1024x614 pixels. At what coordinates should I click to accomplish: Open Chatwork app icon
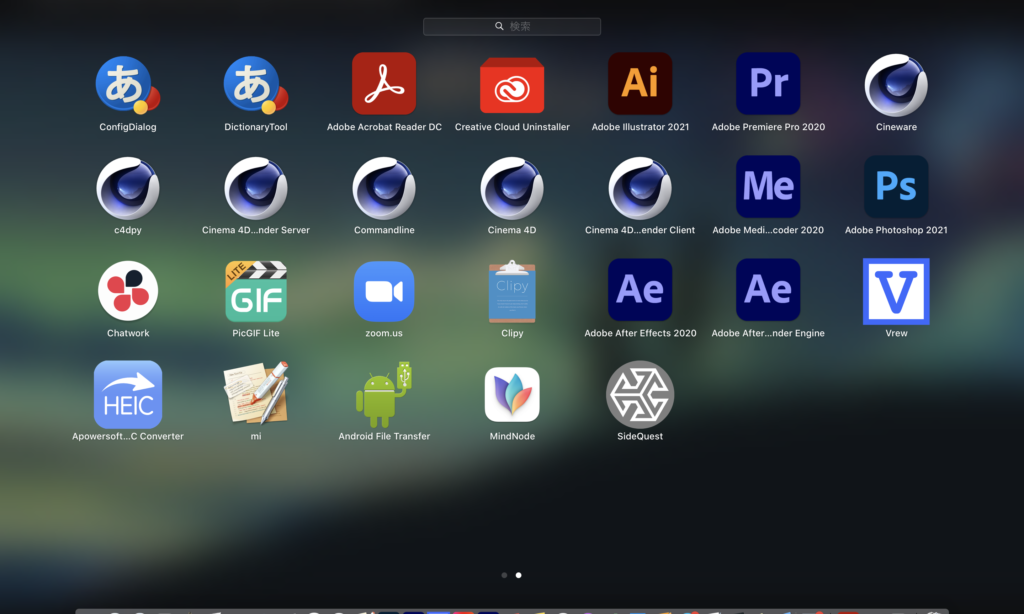pyautogui.click(x=128, y=291)
